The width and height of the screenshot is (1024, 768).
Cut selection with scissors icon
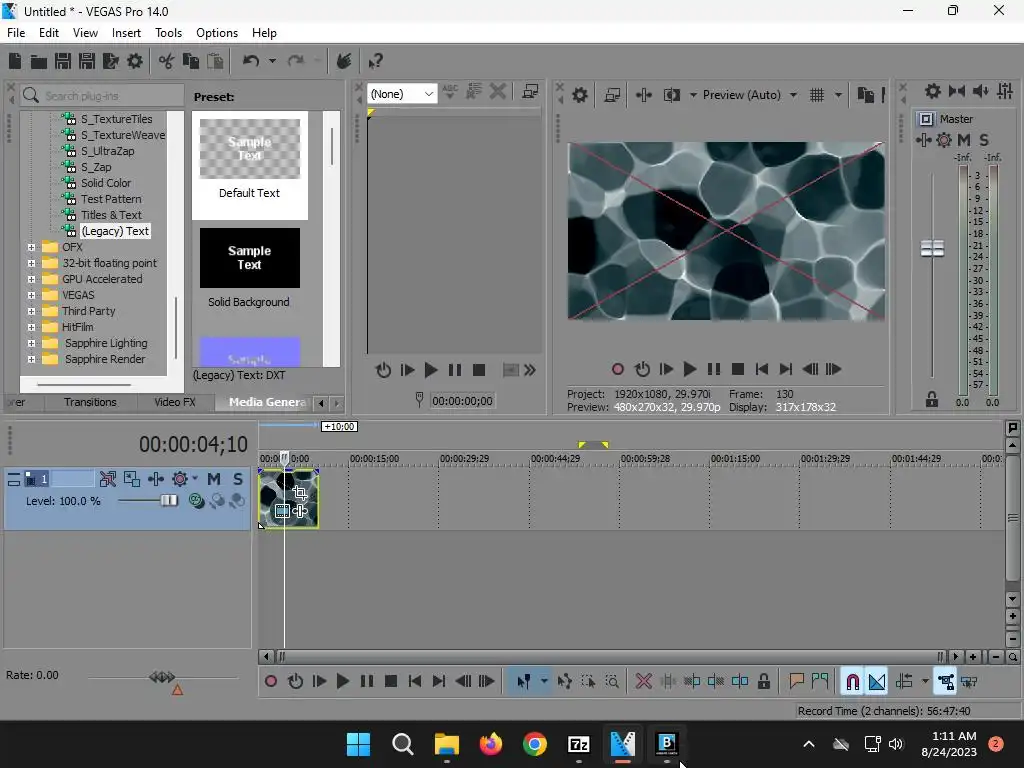(x=167, y=61)
